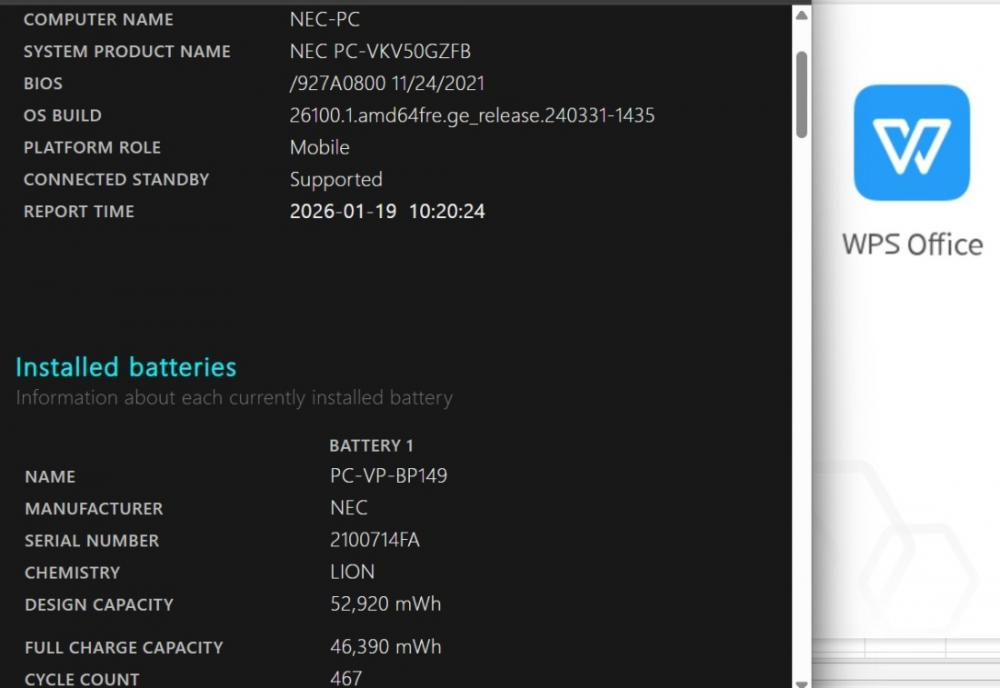Click the REPORT TIME label
This screenshot has width=1000, height=688.
tap(78, 211)
